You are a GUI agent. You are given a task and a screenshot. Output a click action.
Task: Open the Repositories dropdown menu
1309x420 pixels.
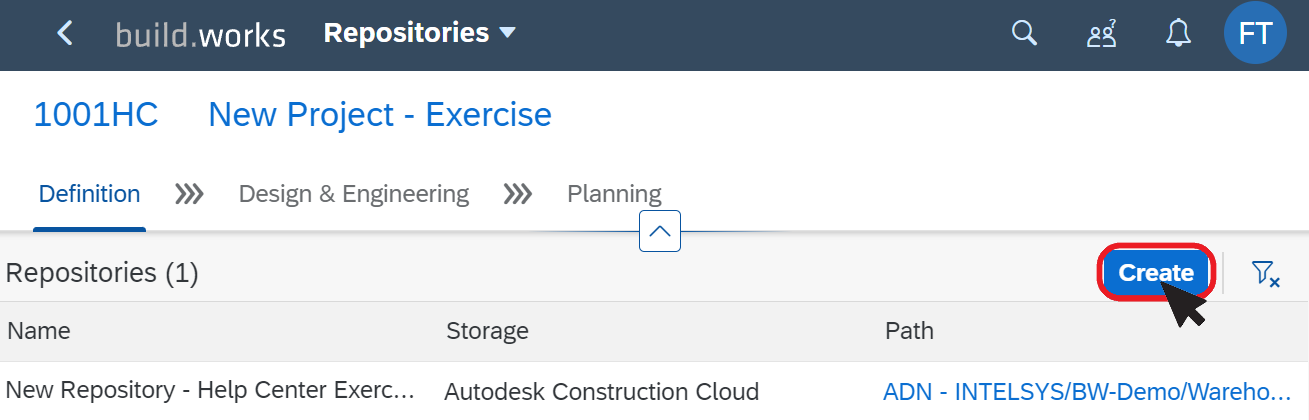[420, 33]
